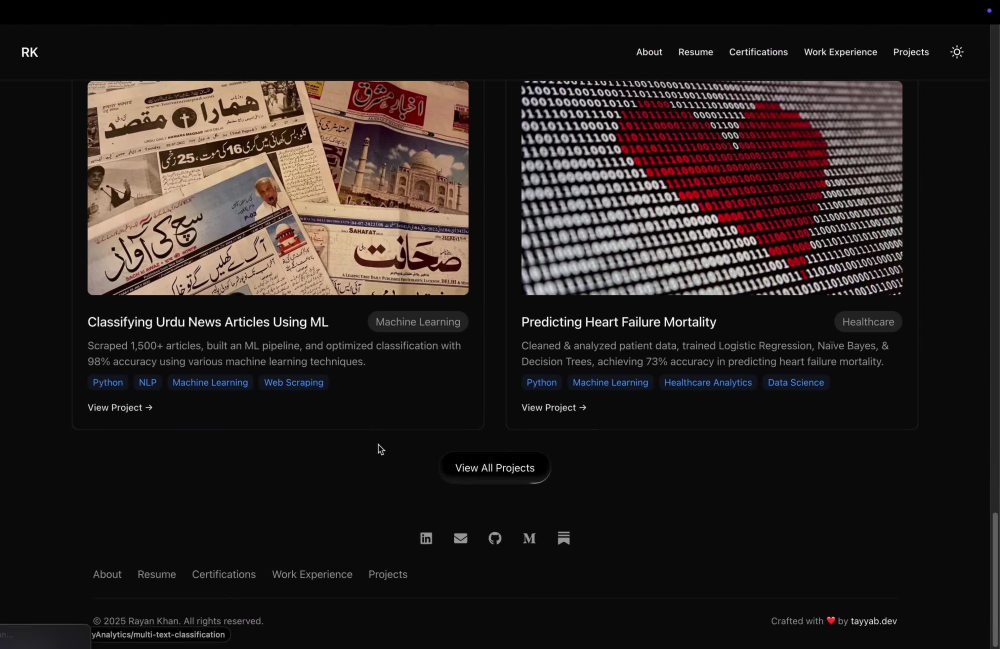This screenshot has height=649, width=1000.
Task: Click the Classifying Urdu News Articles title
Action: (x=208, y=322)
